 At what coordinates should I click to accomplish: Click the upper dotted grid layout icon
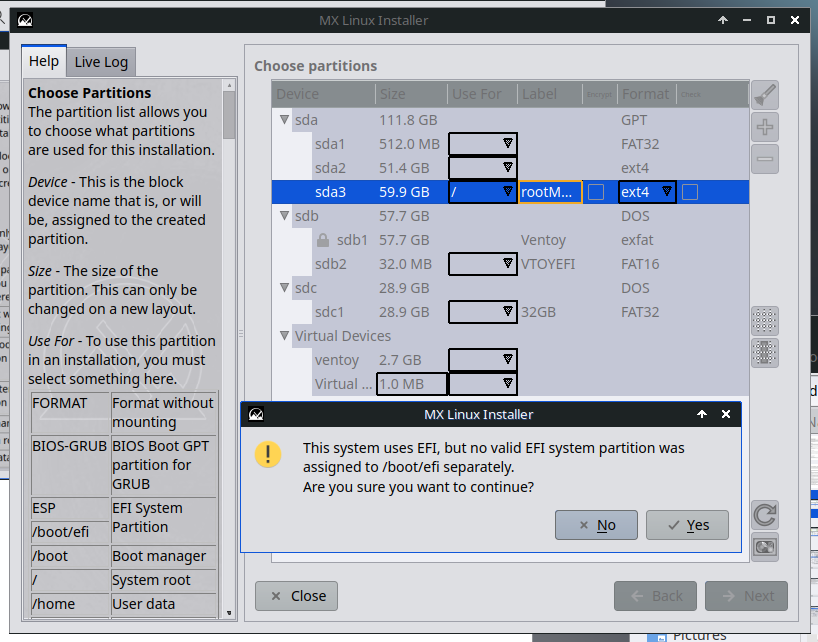[x=765, y=321]
